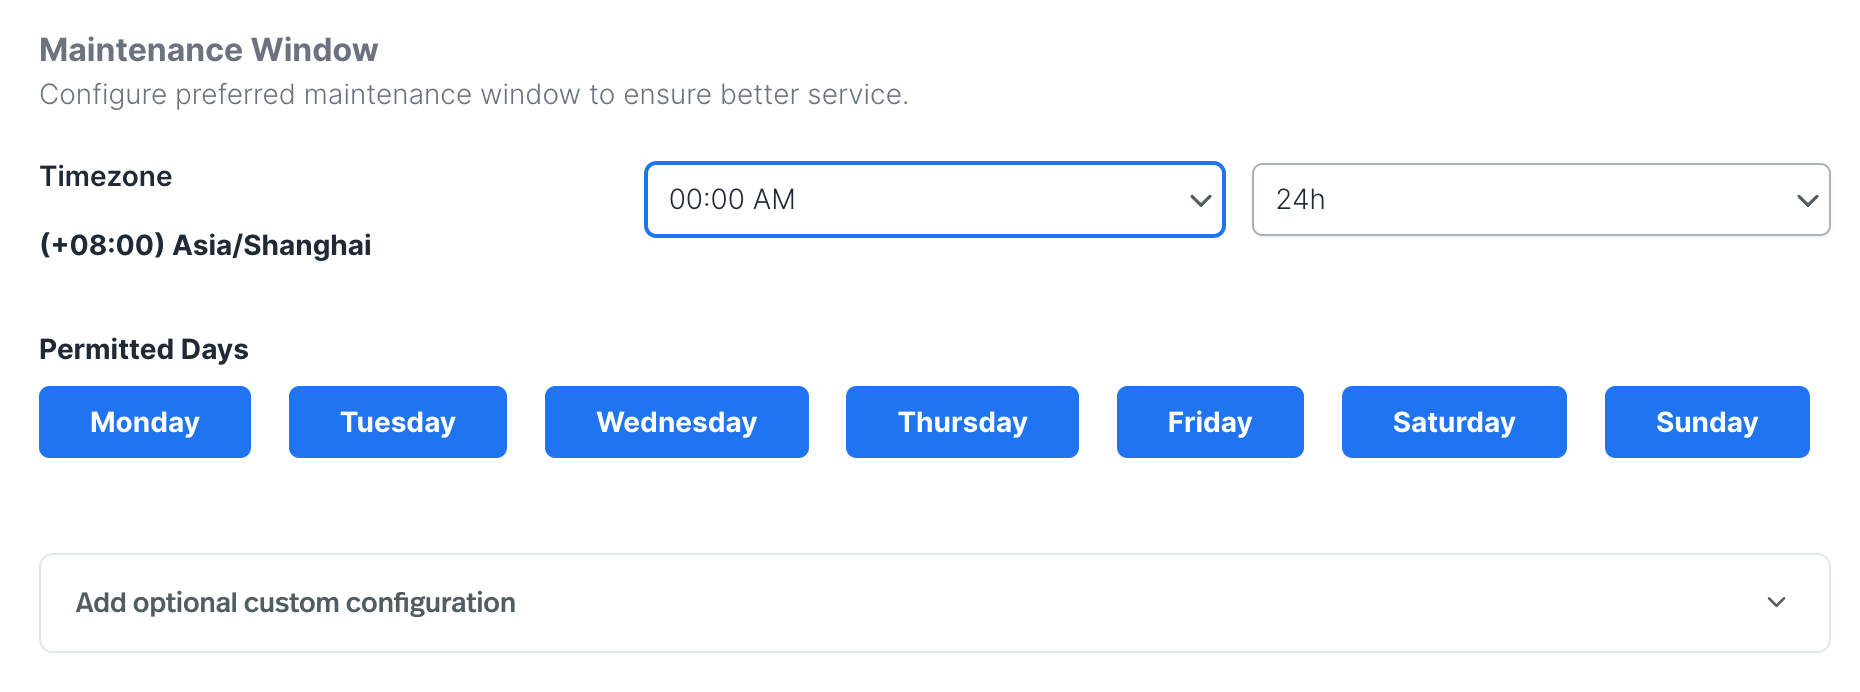Image resolution: width=1860 pixels, height=692 pixels.
Task: Open the 24h duration dropdown
Action: pos(1540,200)
